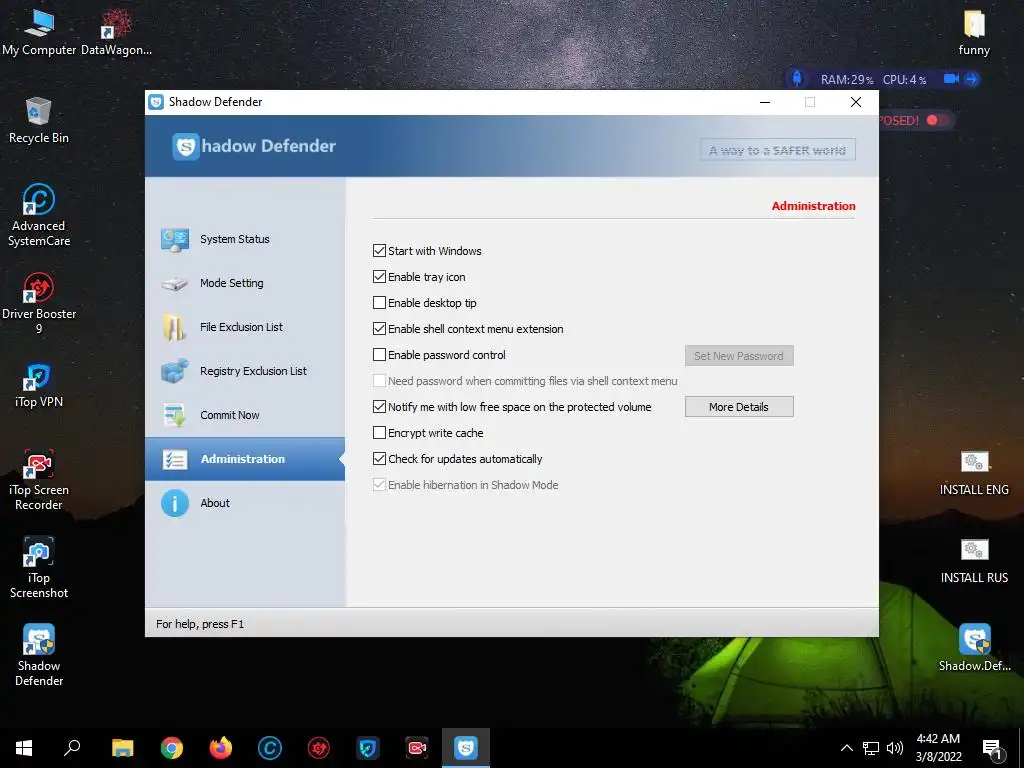Viewport: 1024px width, 768px height.
Task: Check Enable password control
Action: tap(379, 355)
